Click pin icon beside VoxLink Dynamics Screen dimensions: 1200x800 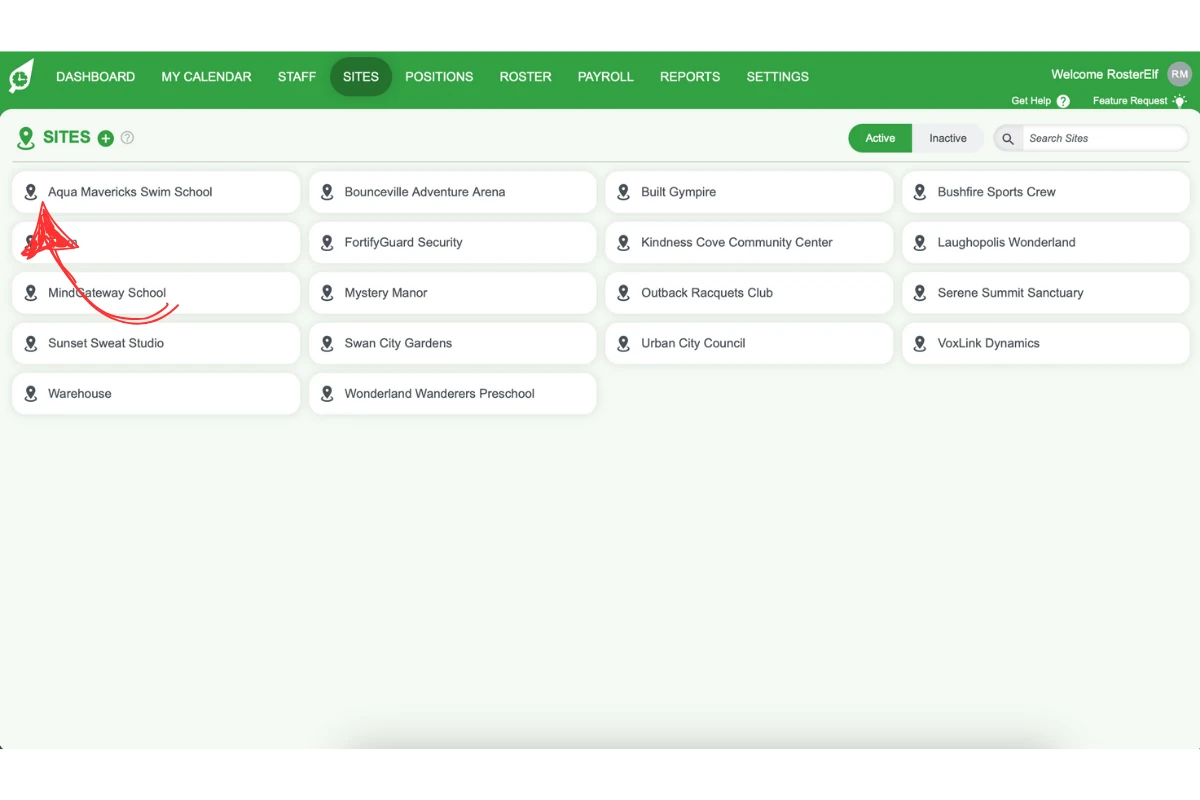pos(920,343)
